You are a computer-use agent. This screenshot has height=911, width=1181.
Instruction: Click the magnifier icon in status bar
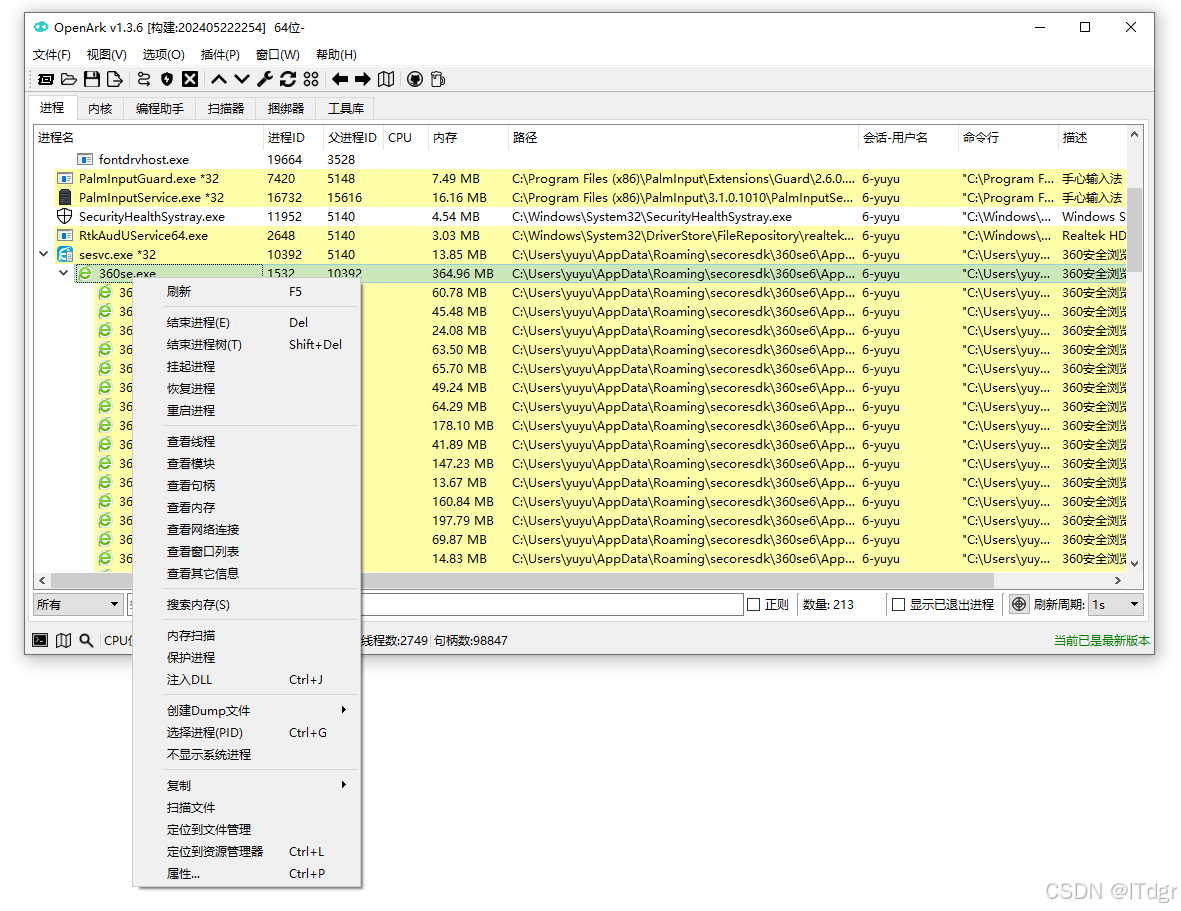click(x=87, y=640)
